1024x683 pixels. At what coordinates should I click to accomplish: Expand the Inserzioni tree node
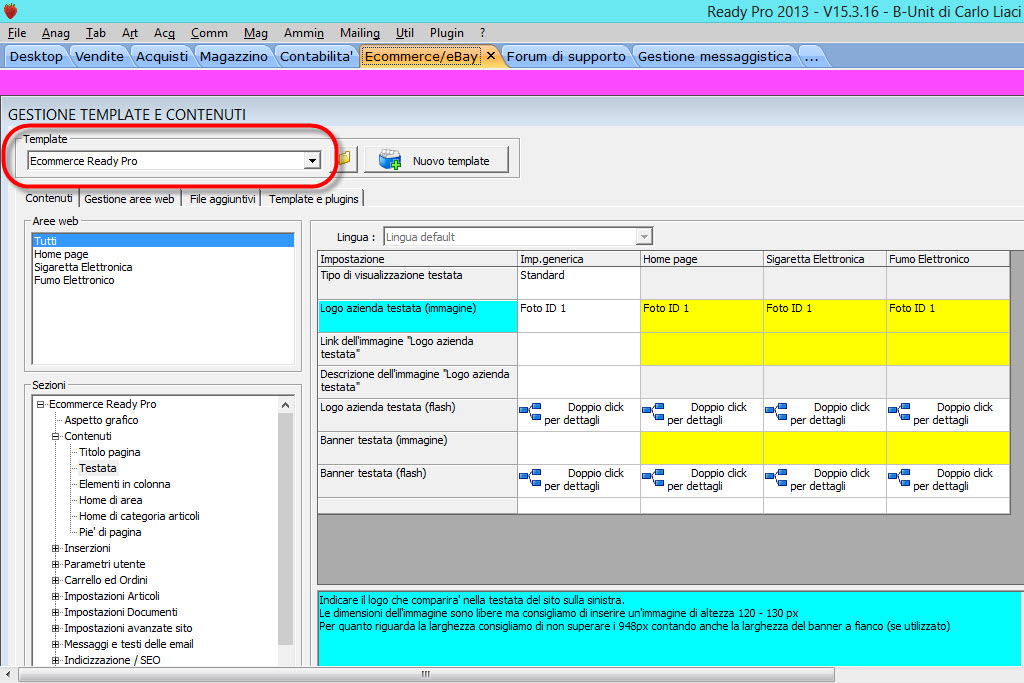[x=56, y=548]
